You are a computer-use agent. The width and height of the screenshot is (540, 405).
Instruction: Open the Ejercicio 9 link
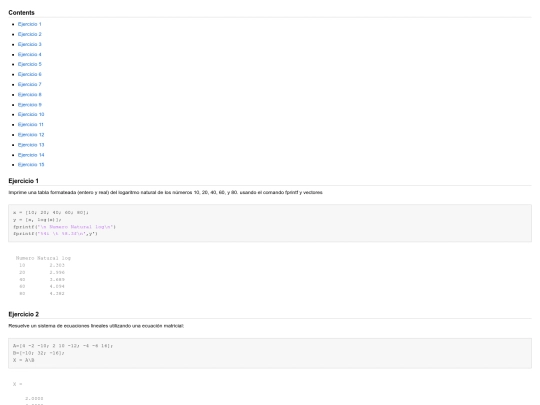pos(30,105)
